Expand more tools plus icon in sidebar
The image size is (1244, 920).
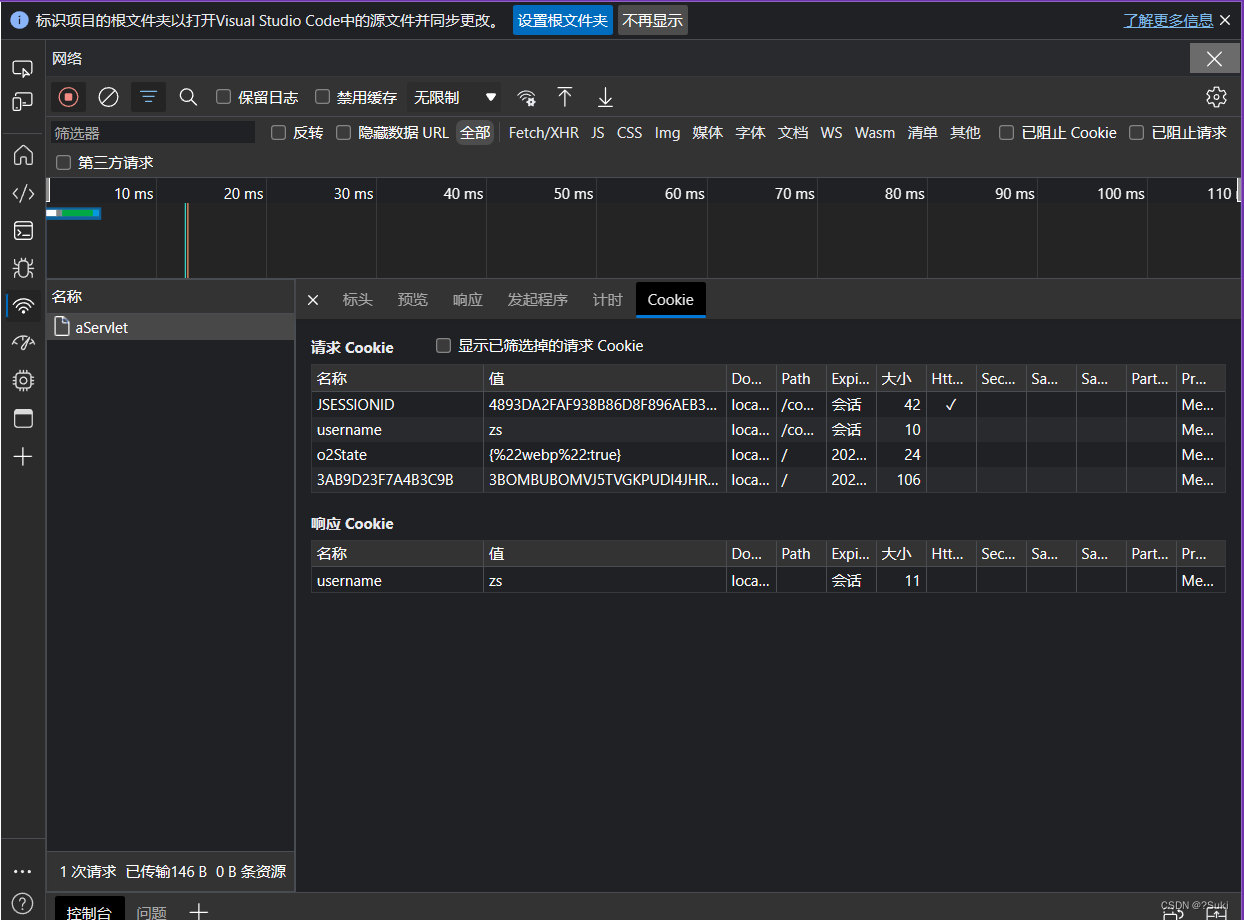click(x=23, y=457)
